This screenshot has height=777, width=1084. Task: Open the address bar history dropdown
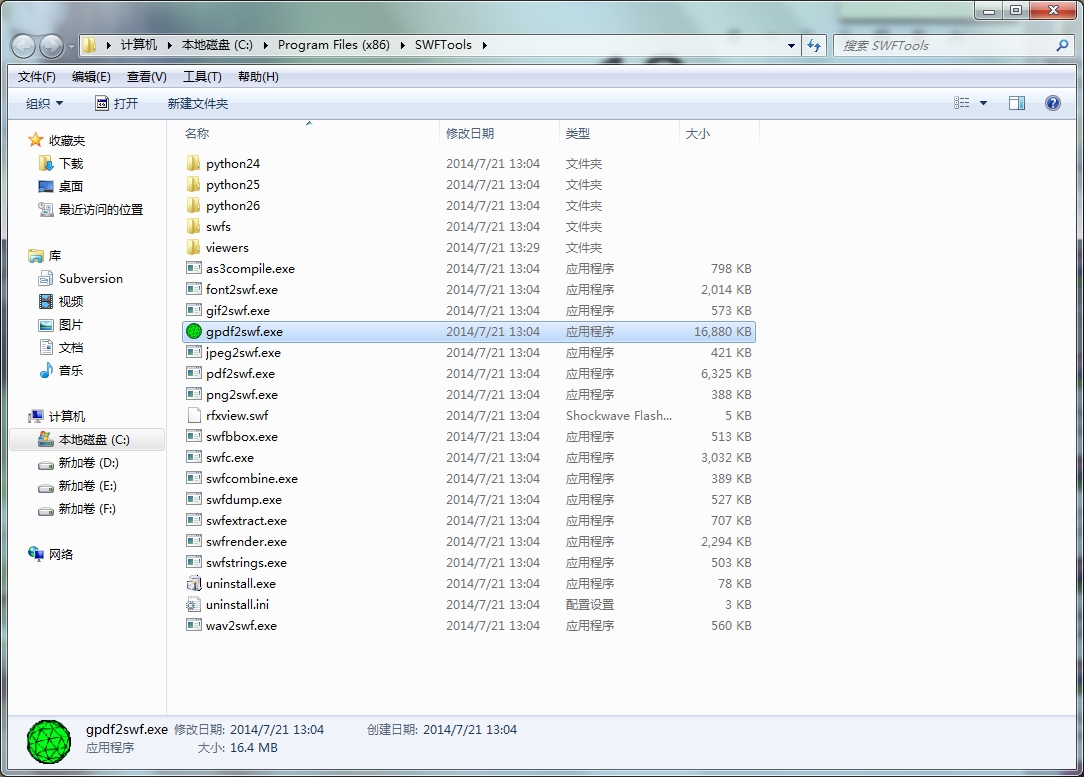[x=792, y=46]
